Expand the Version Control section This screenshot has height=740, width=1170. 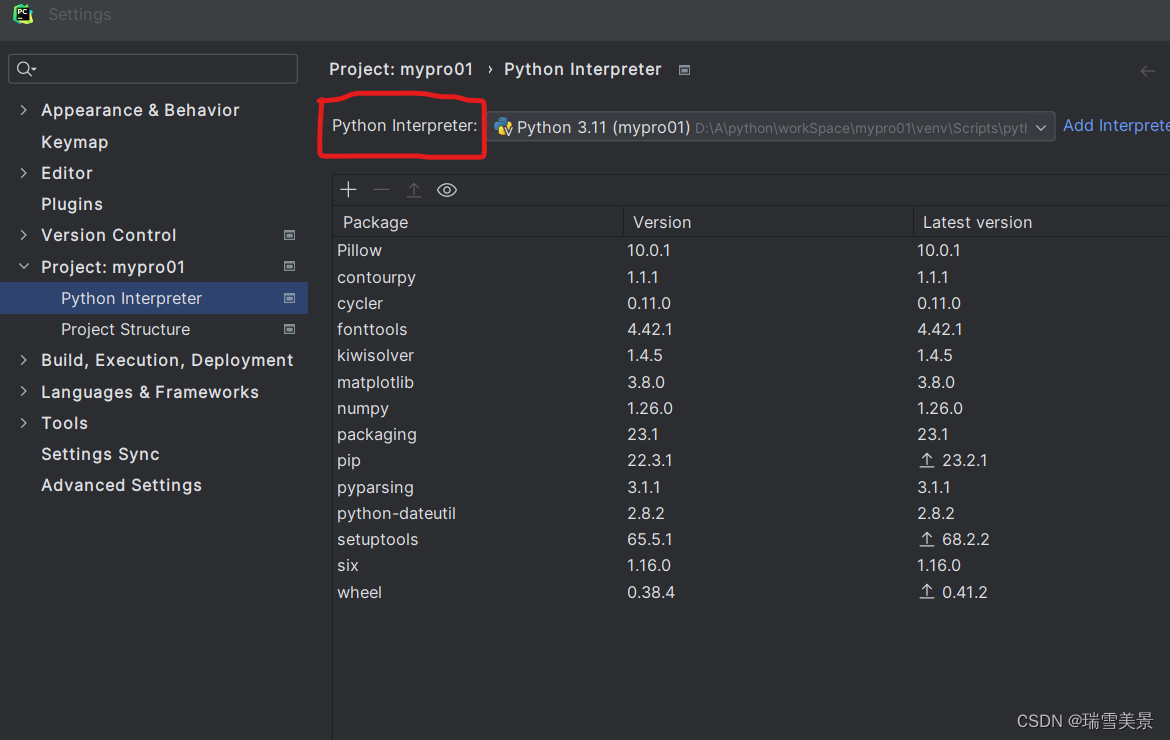(24, 235)
